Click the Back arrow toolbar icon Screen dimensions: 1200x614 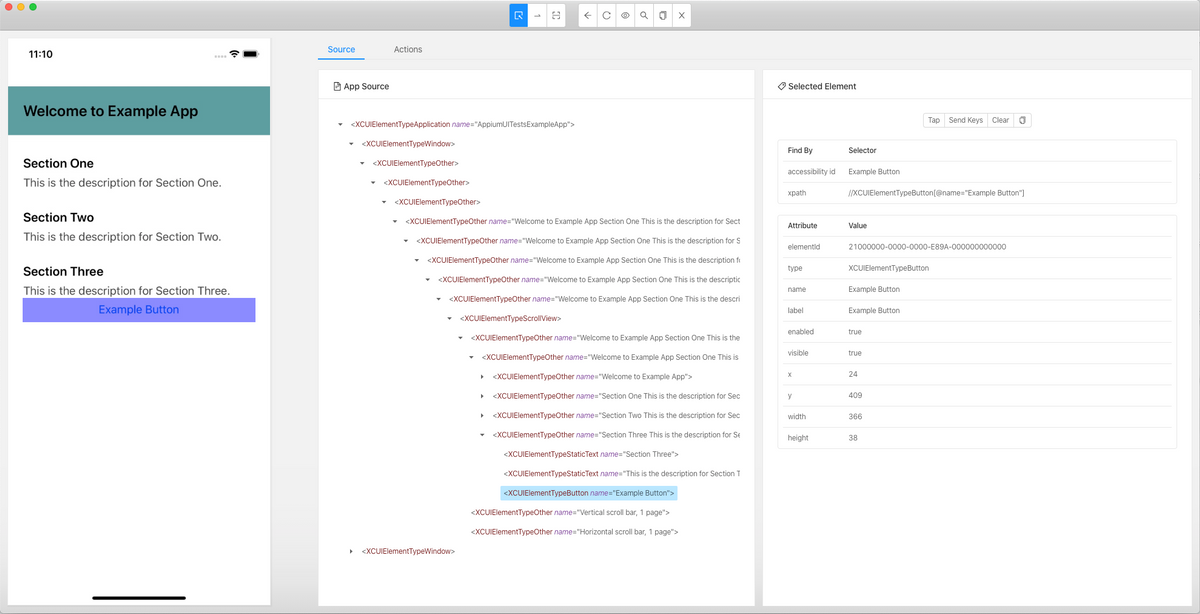587,16
